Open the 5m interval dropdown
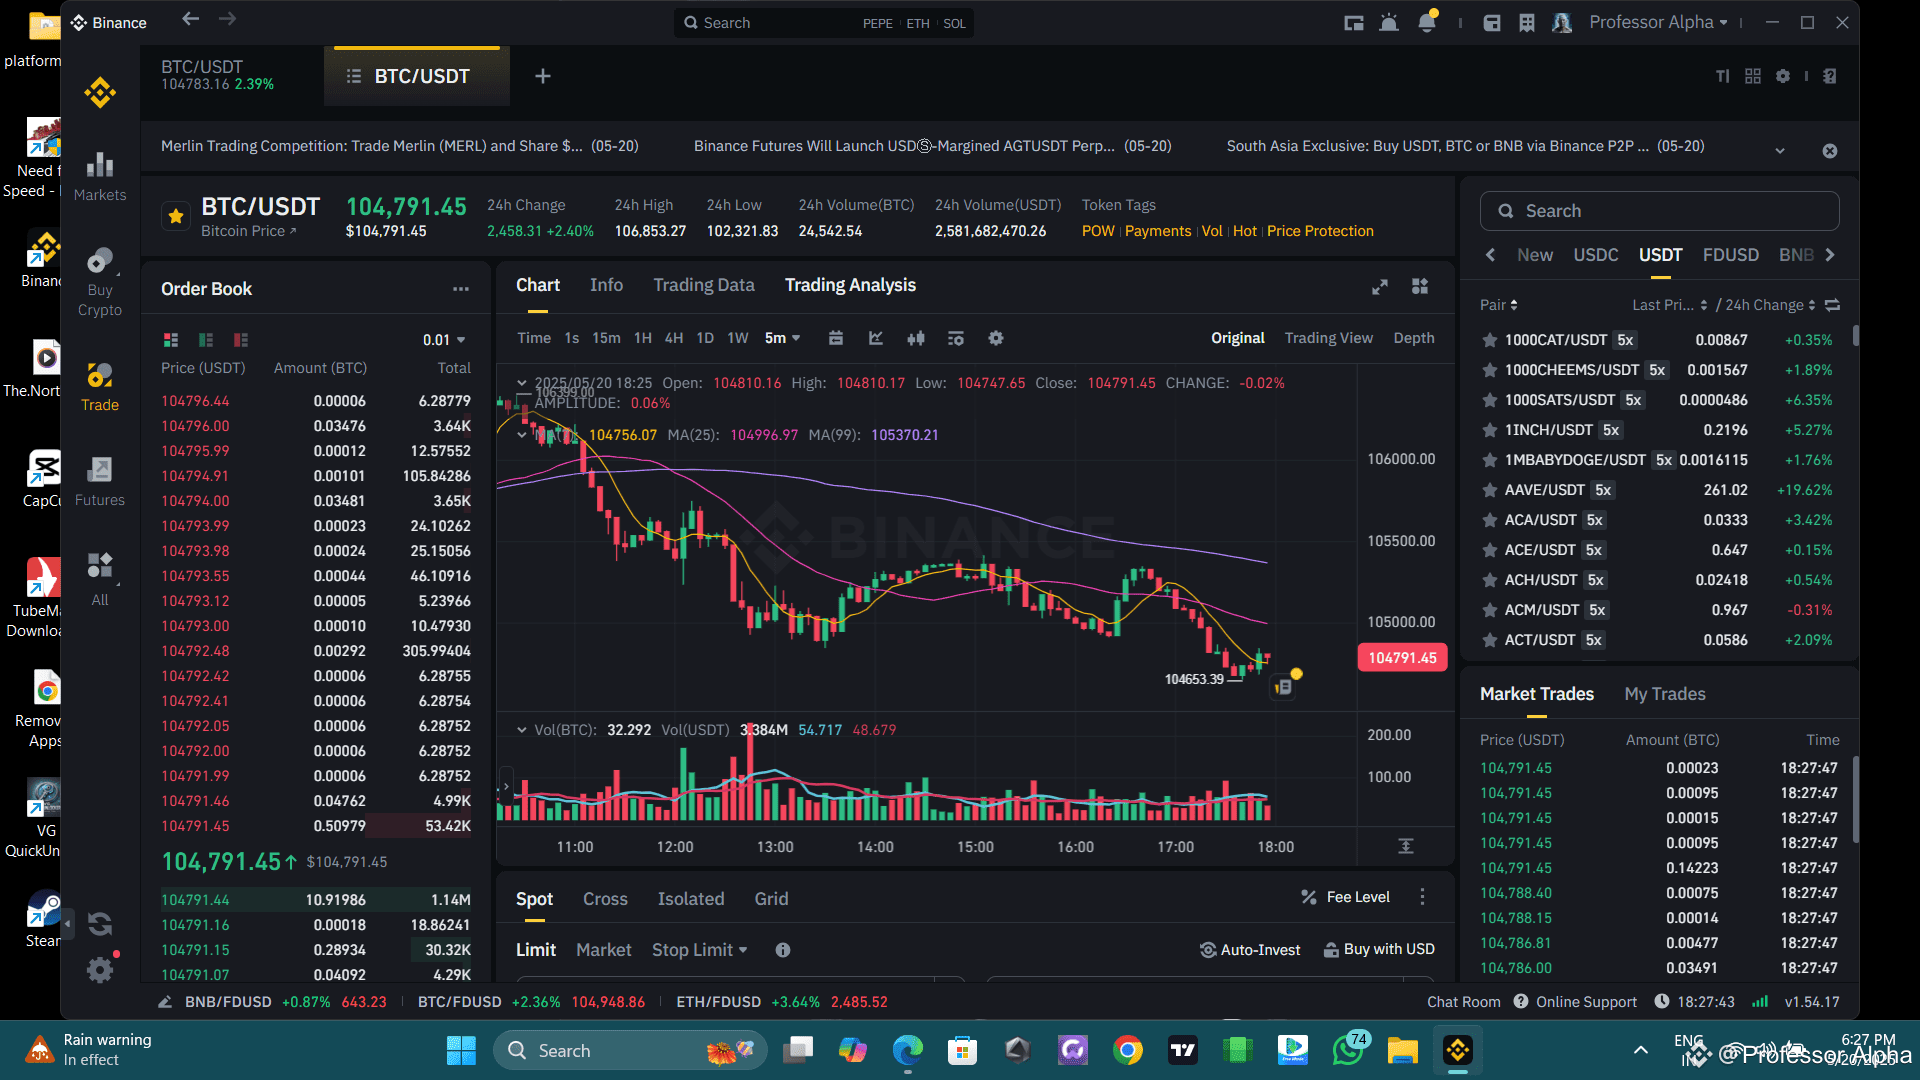The height and width of the screenshot is (1080, 1920). click(x=783, y=338)
